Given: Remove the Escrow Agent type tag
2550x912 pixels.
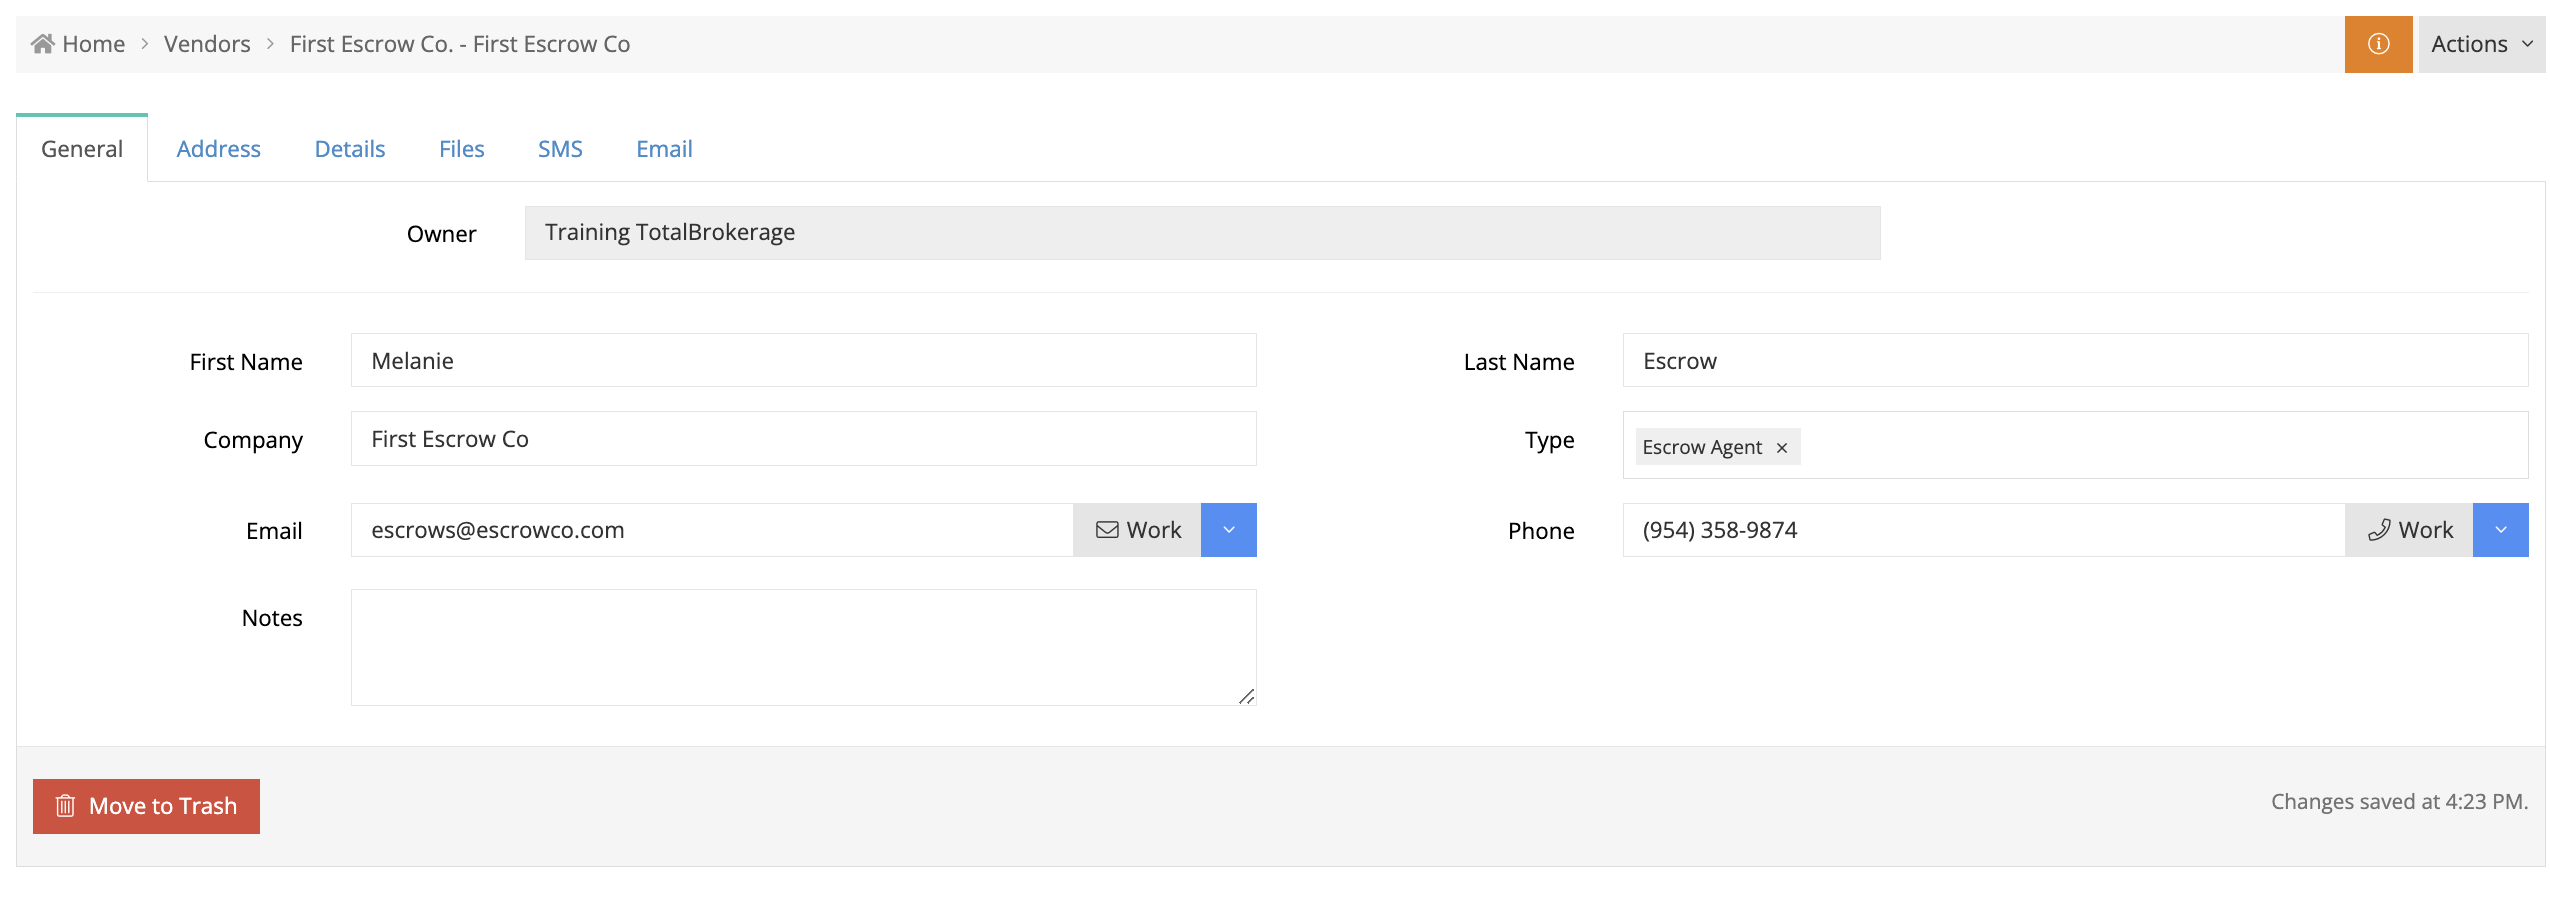Looking at the screenshot, I should [1781, 448].
